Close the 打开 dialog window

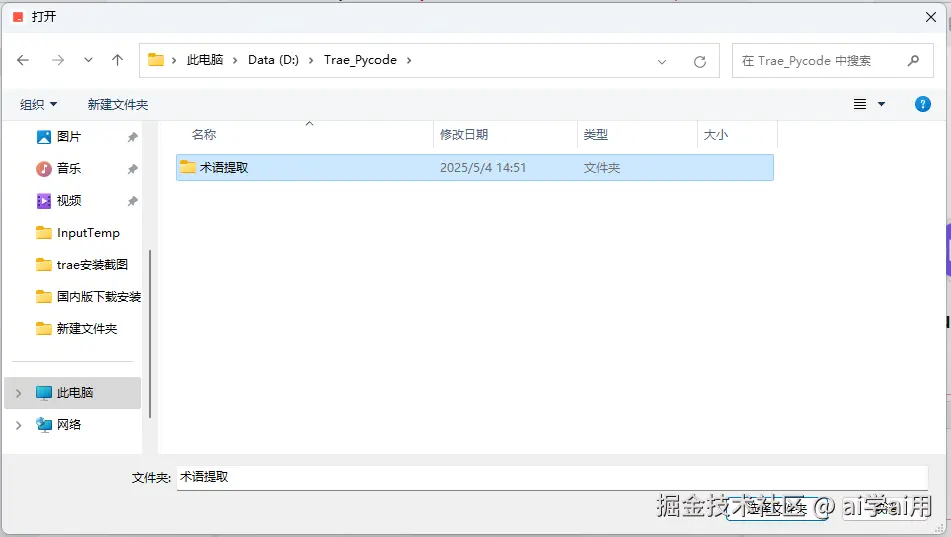tap(931, 17)
